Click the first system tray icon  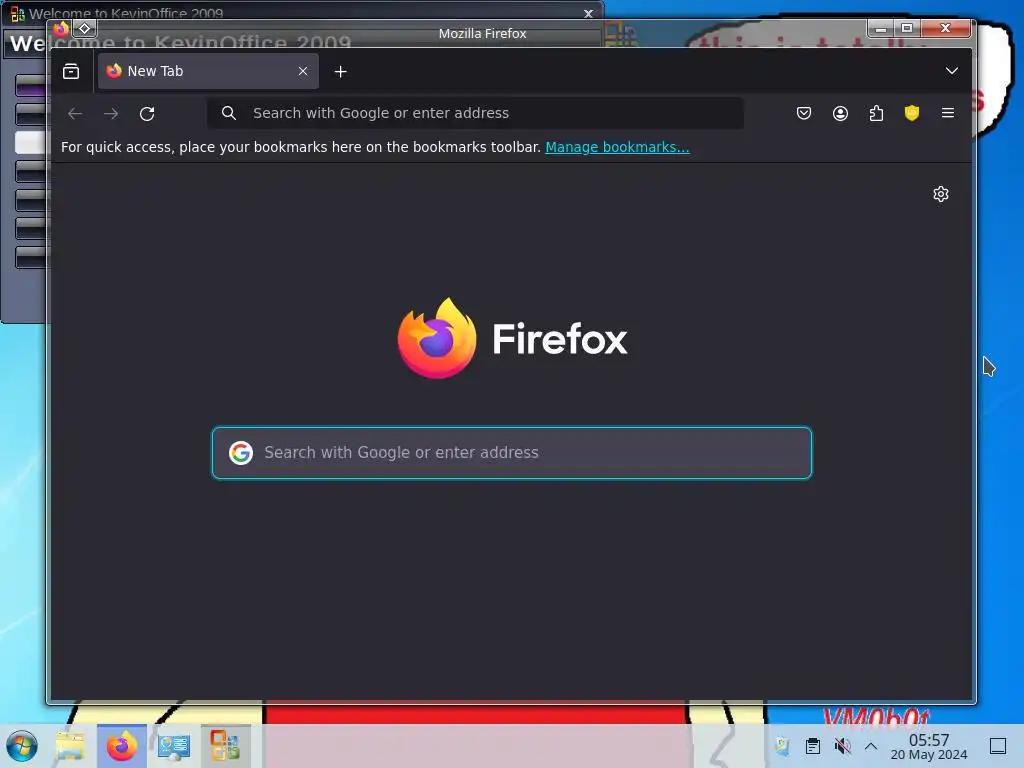click(x=782, y=746)
